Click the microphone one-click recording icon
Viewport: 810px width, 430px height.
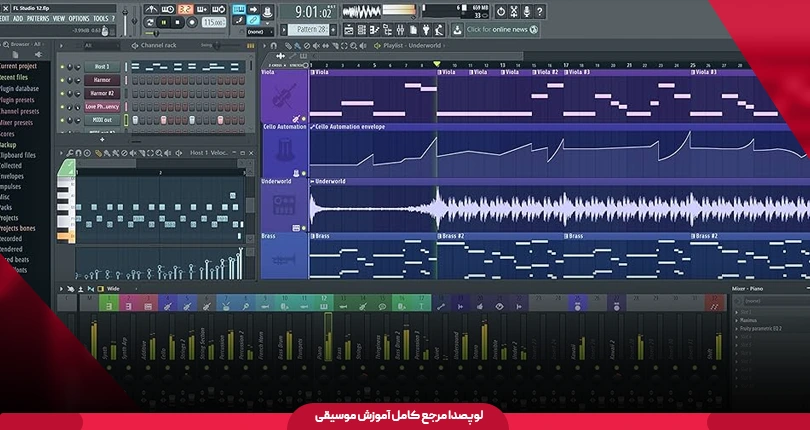coord(527,11)
